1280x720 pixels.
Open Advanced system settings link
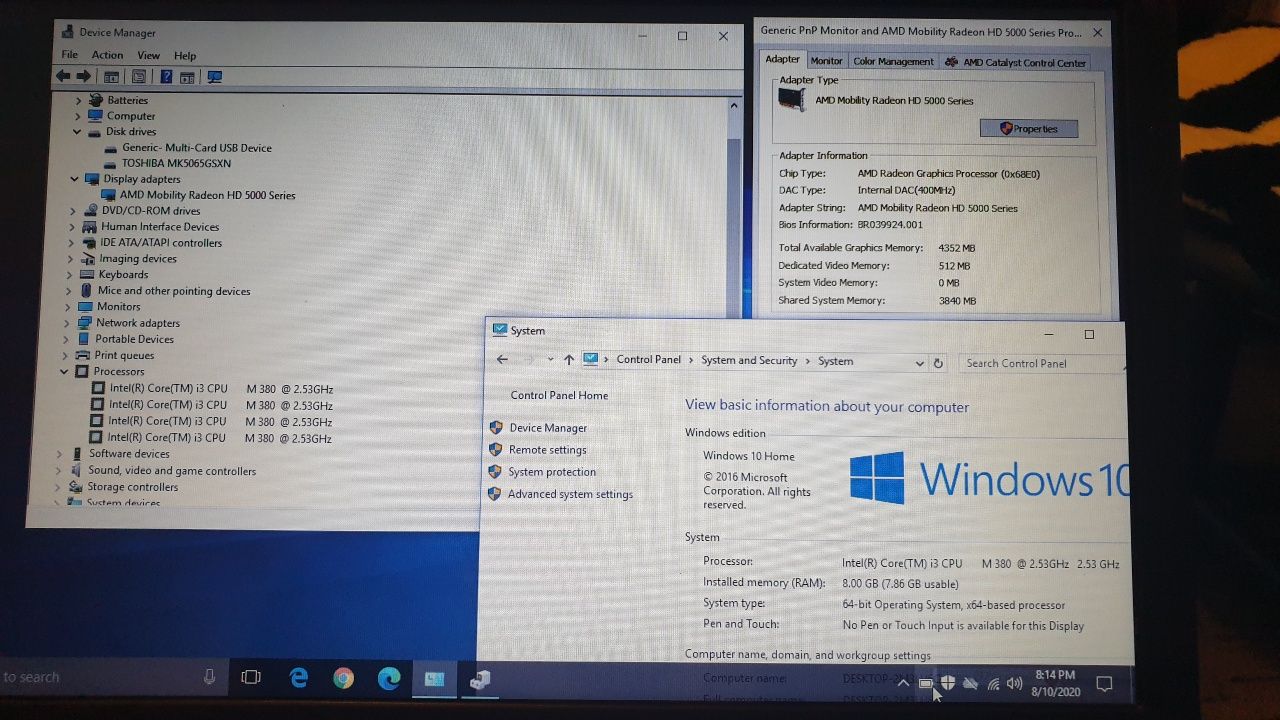(570, 494)
